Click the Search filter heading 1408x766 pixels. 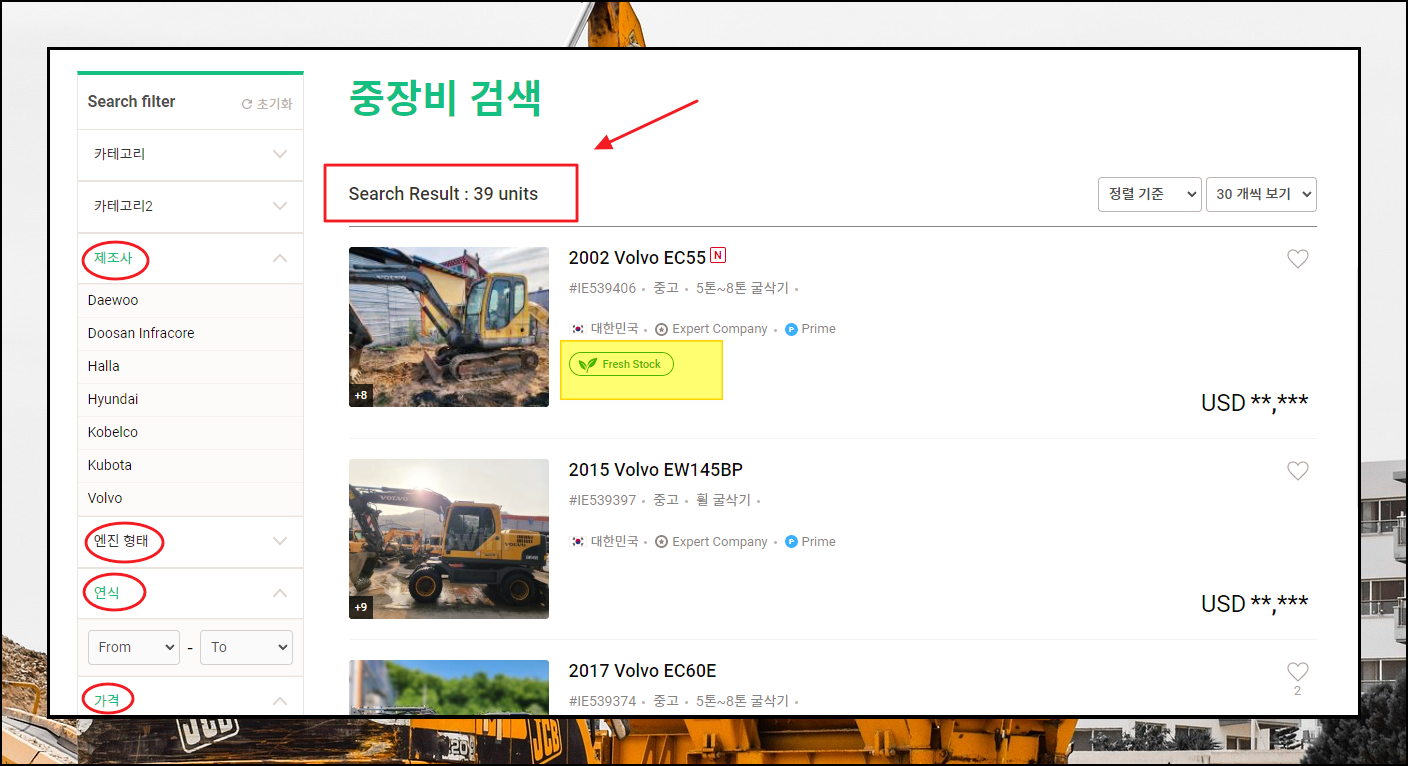pos(131,102)
